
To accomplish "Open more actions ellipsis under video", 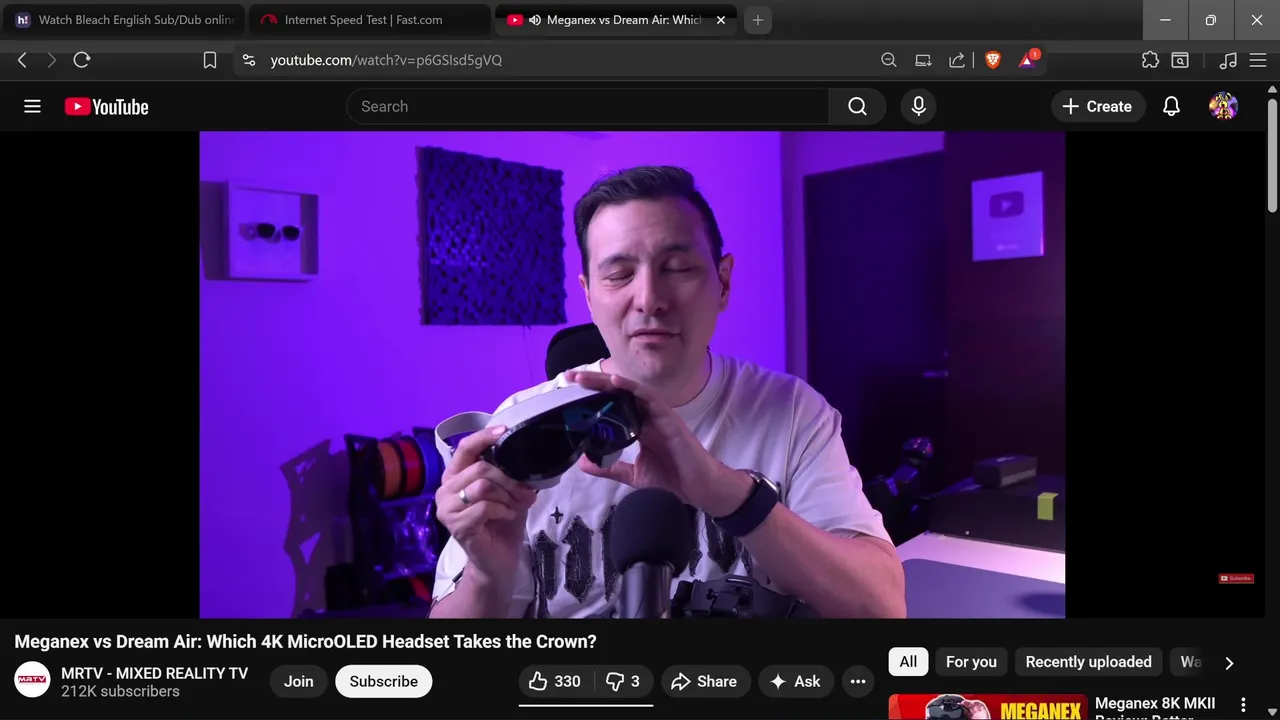I will point(857,681).
